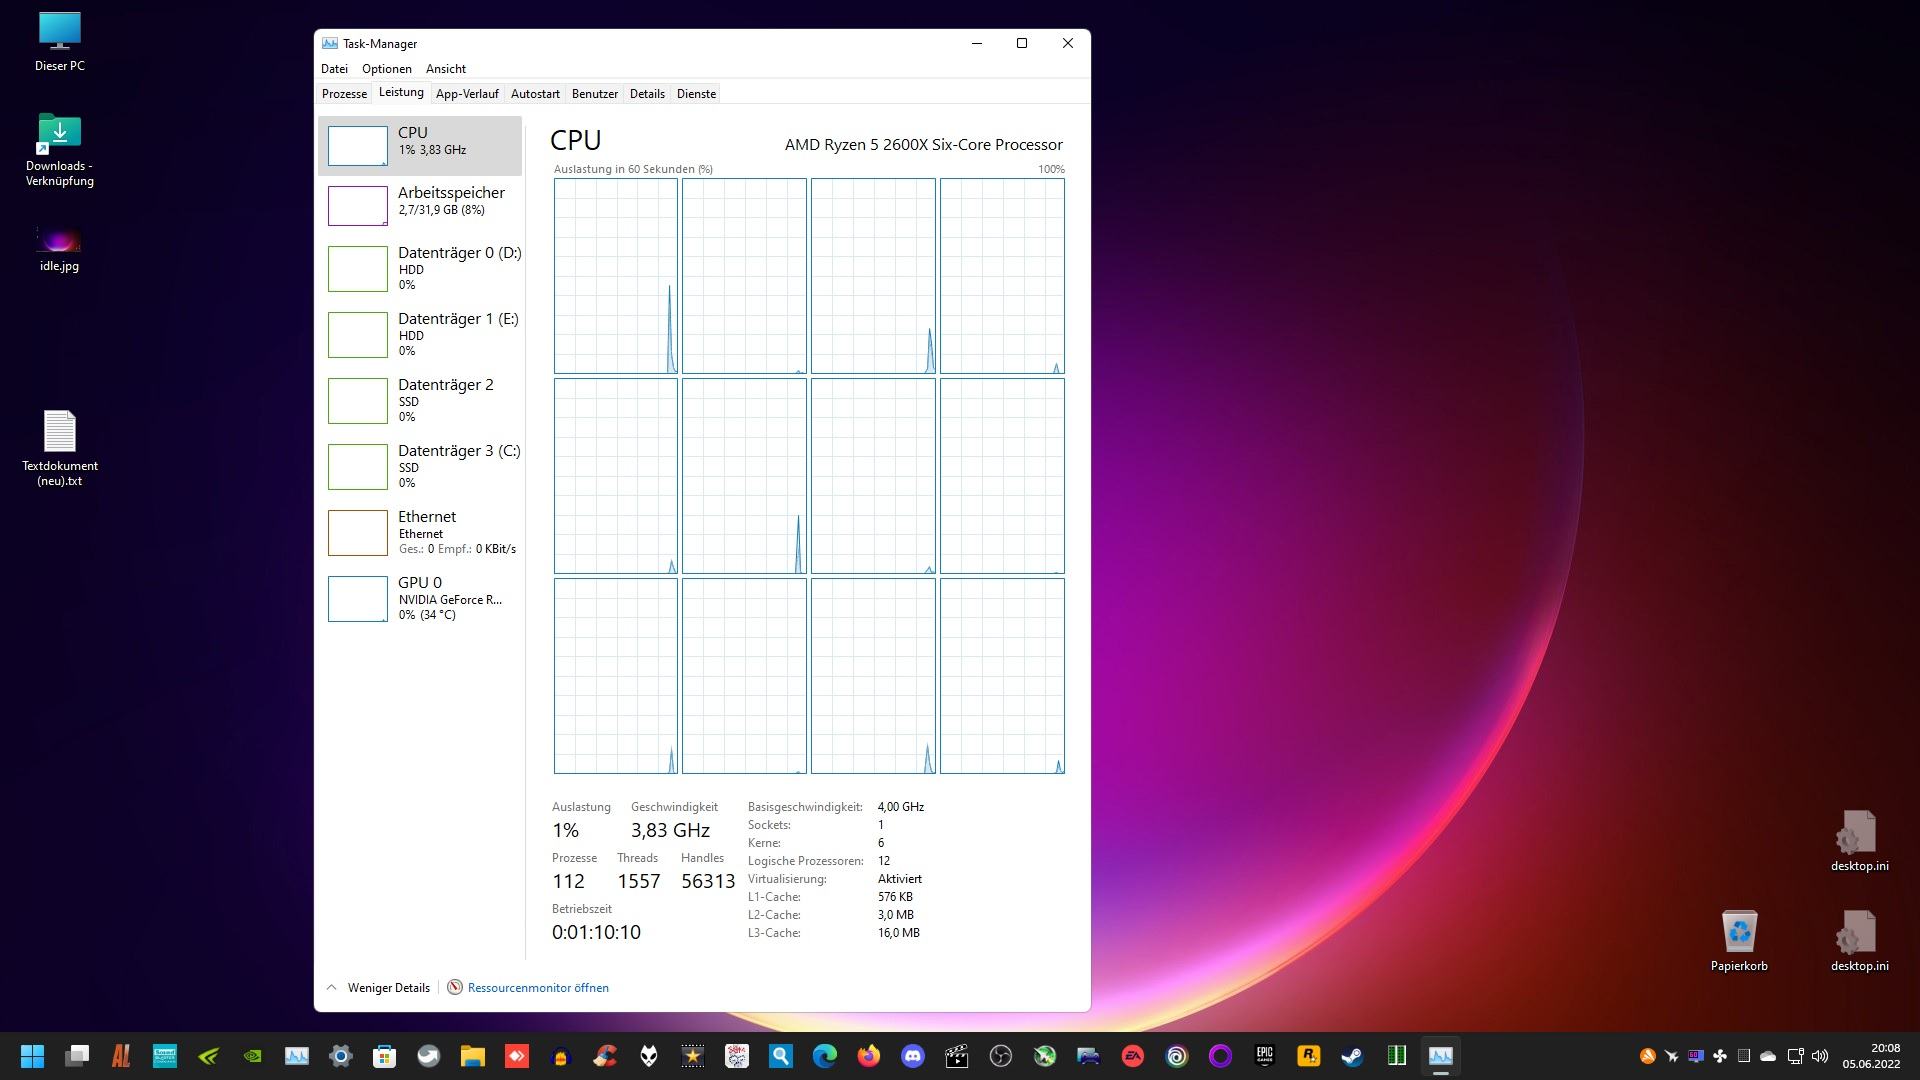Open Windows Settings gear in taskbar

click(x=341, y=1056)
